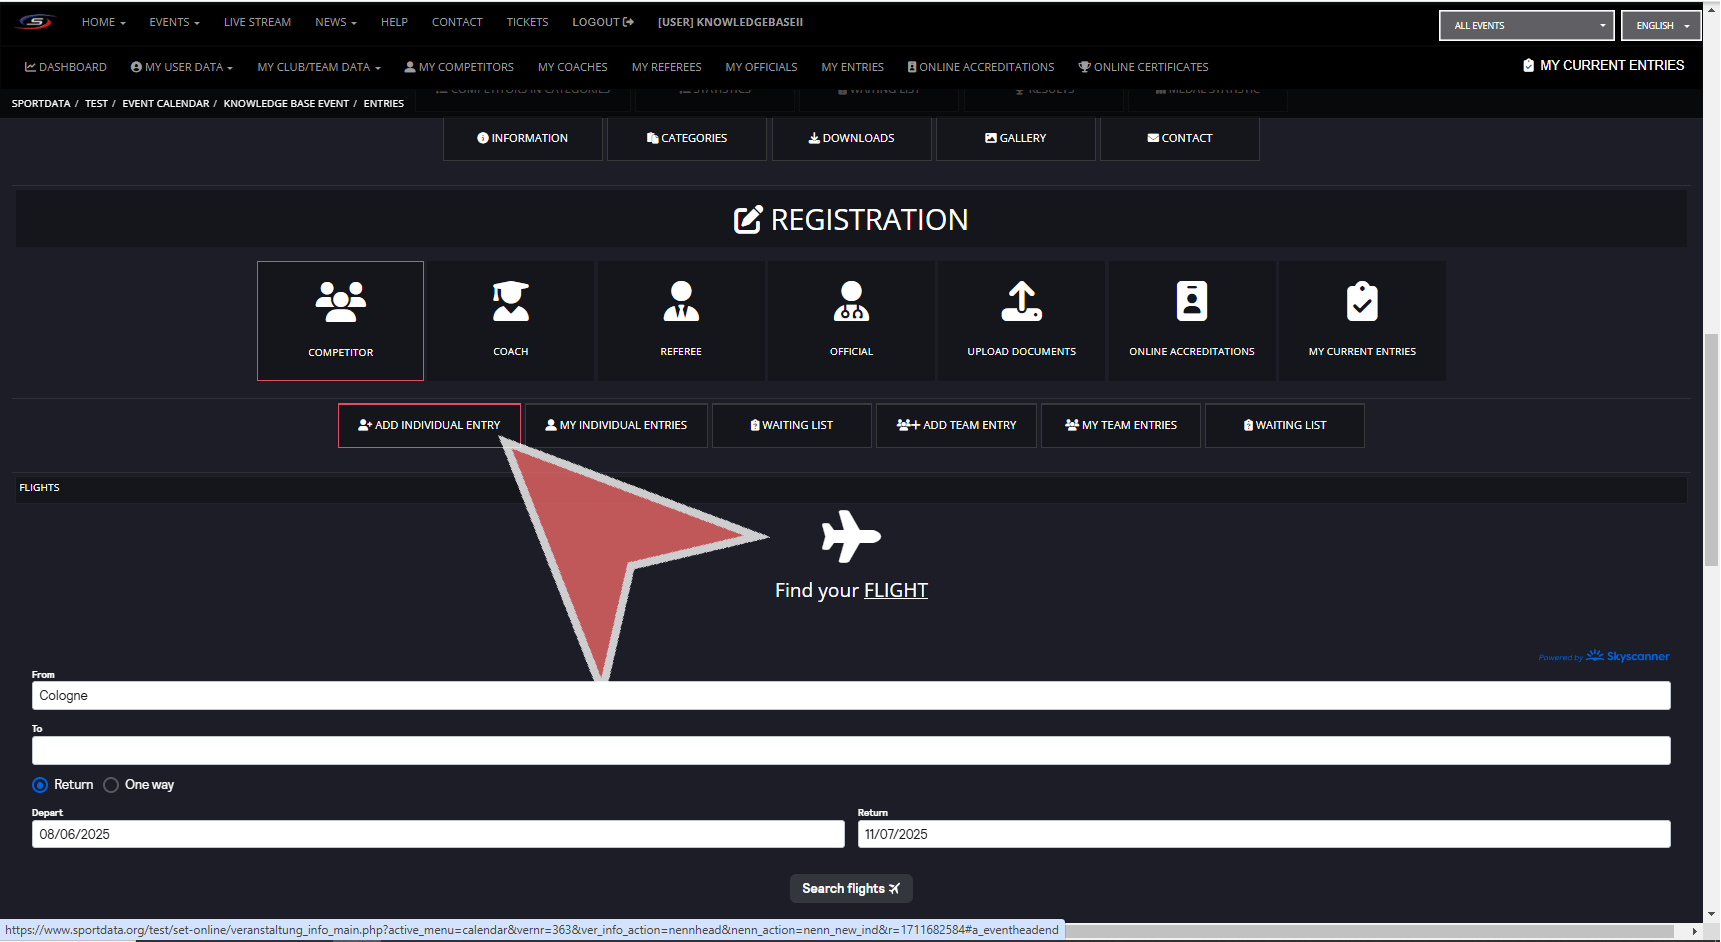Select the One way radio button
The width and height of the screenshot is (1721, 942).
click(111, 785)
